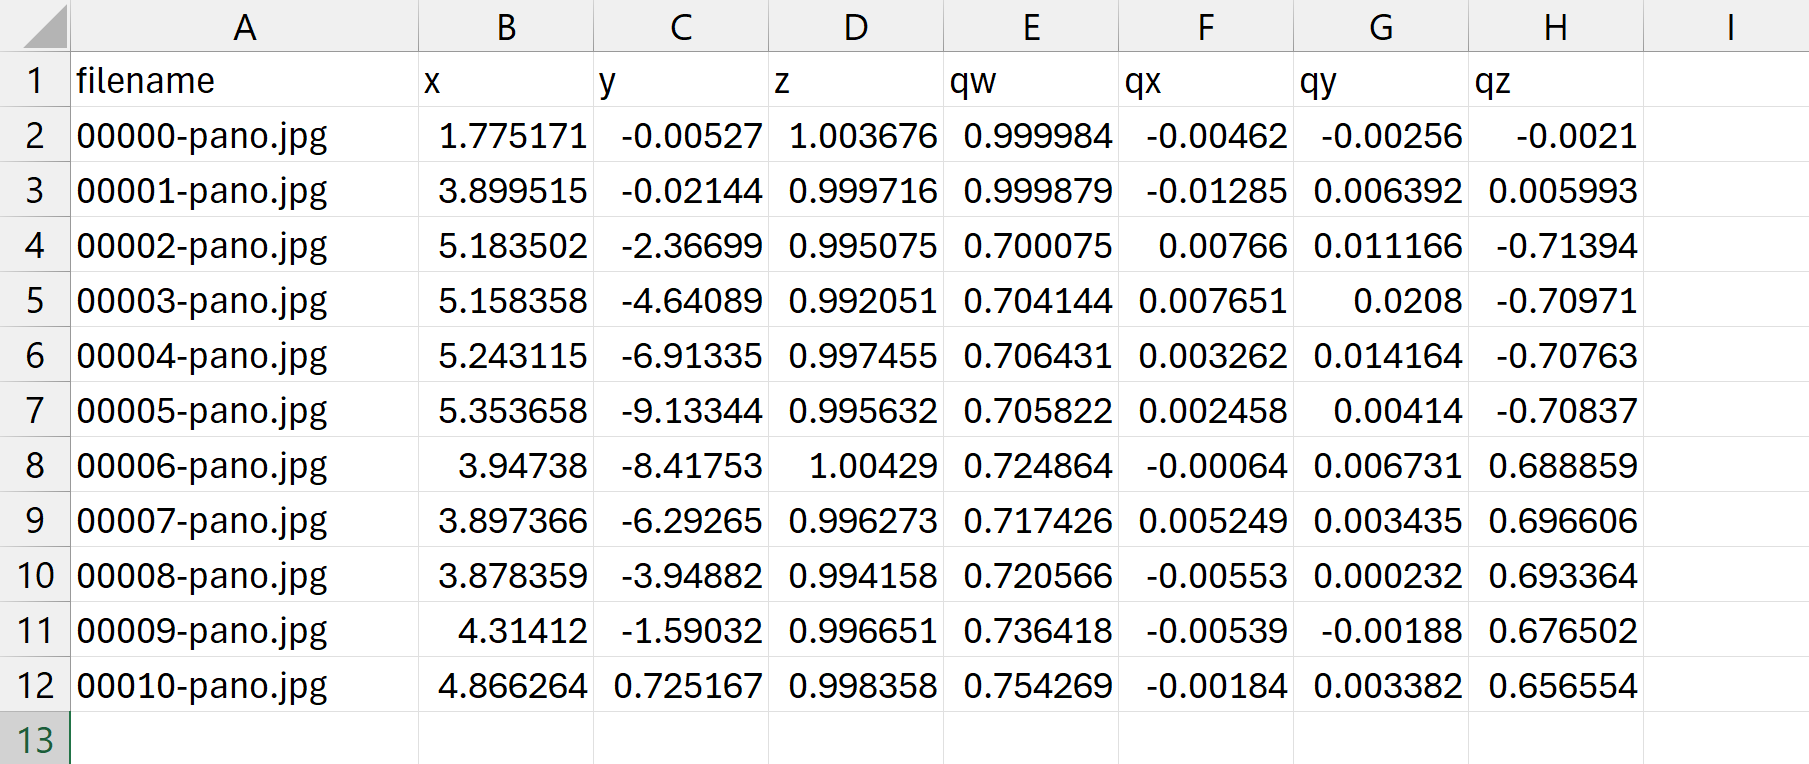Select cell 00001-pano.jpg
Image resolution: width=1809 pixels, height=764 pixels.
(244, 189)
